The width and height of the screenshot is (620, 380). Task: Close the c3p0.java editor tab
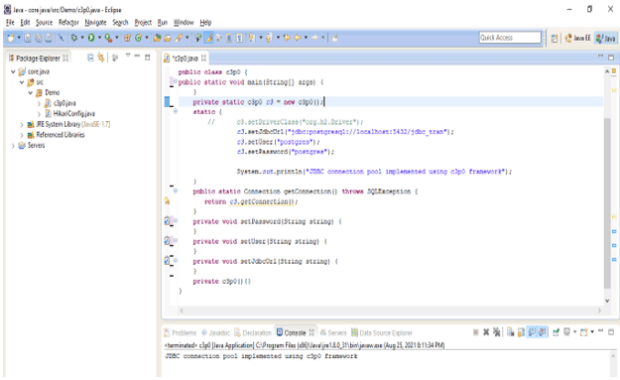point(204,58)
